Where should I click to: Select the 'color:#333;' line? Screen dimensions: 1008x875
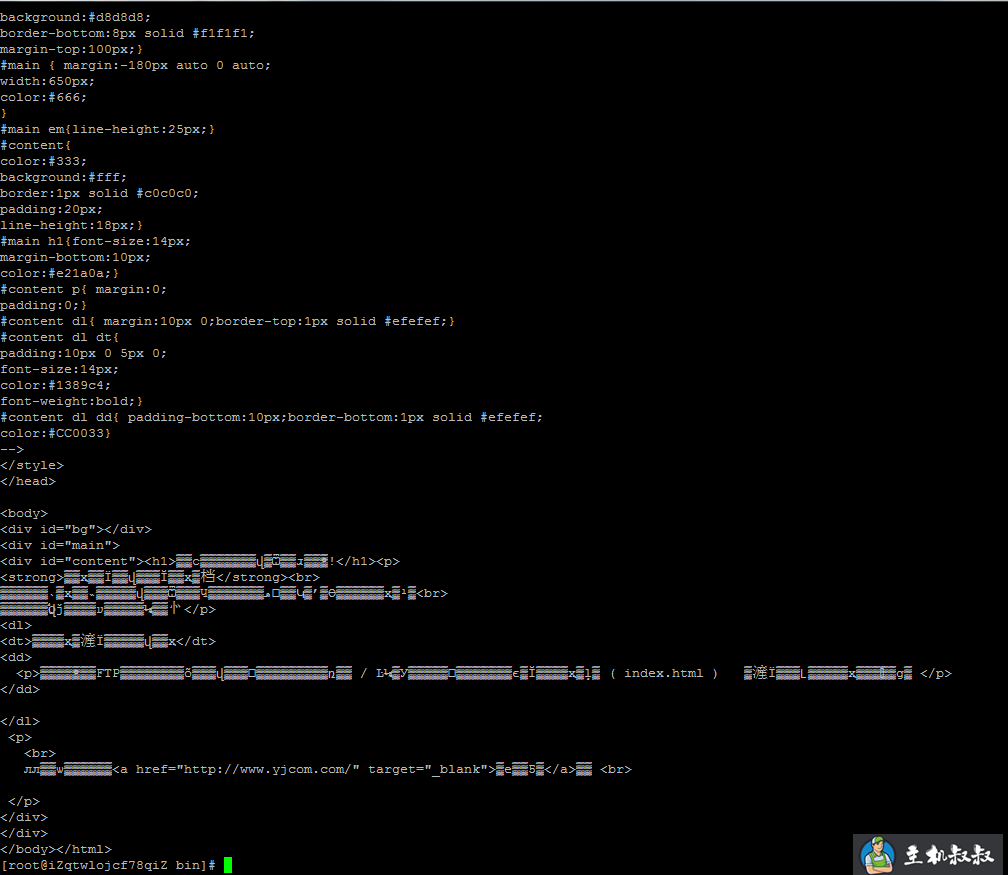coord(43,161)
